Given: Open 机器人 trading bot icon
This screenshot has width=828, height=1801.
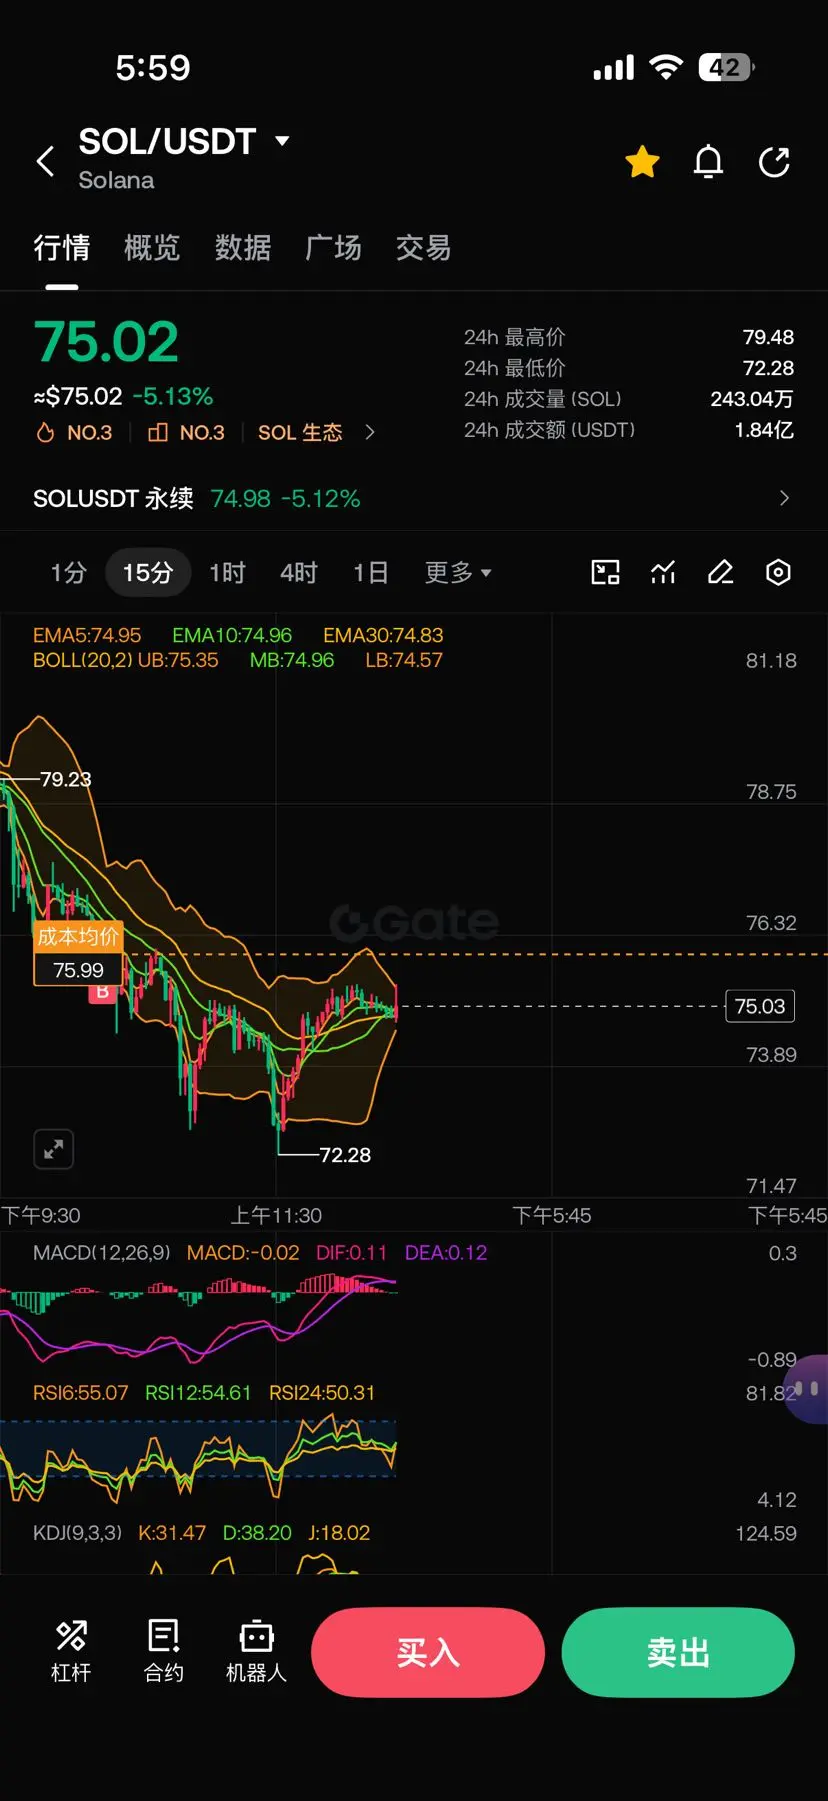Looking at the screenshot, I should tap(256, 1651).
